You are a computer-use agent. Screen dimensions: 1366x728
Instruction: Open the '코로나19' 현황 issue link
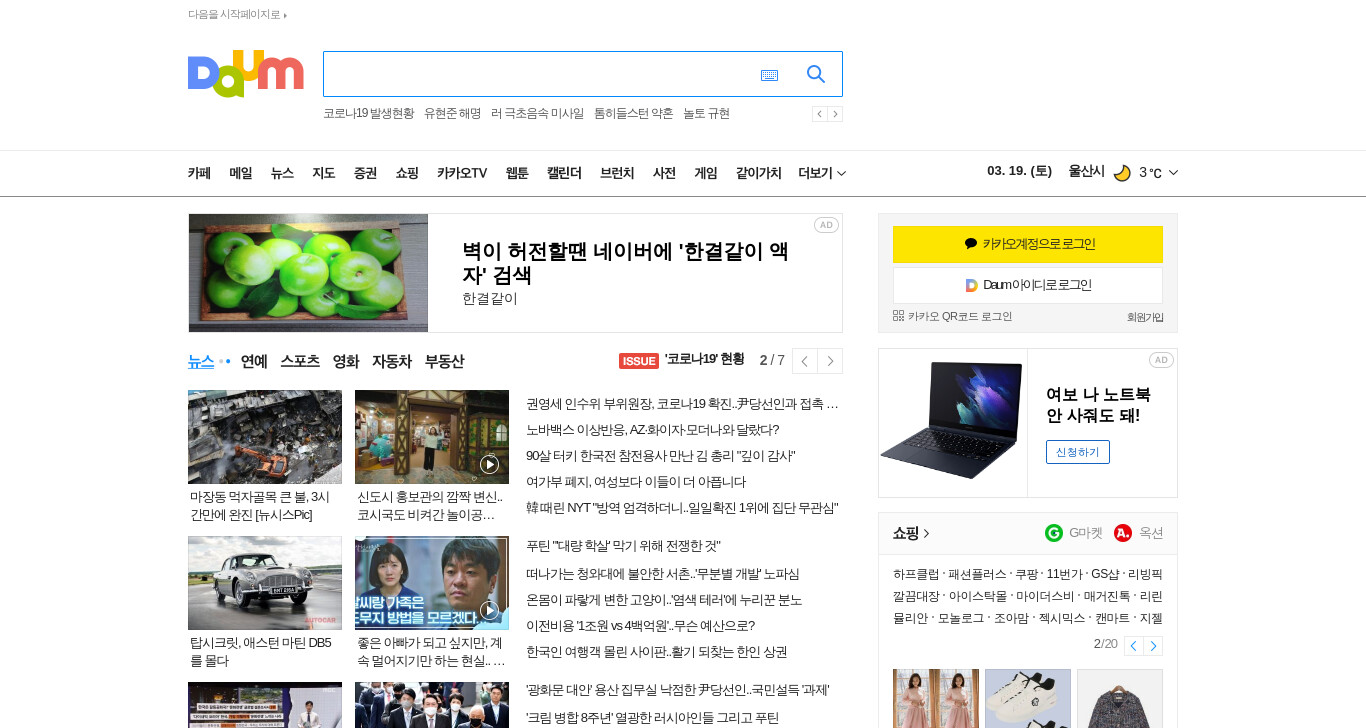point(705,360)
